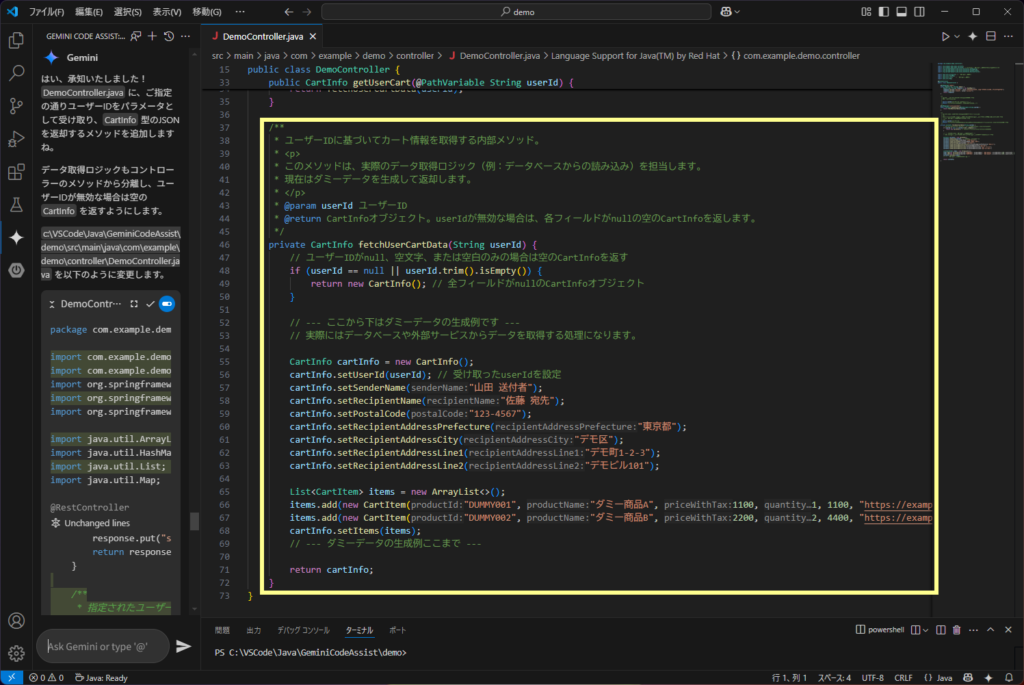Open the 選択(S) menu
The image size is (1024, 685).
(127, 12)
